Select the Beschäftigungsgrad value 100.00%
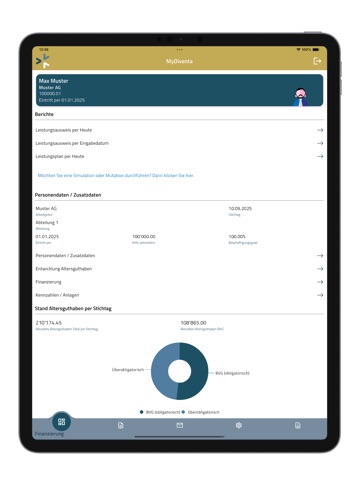The width and height of the screenshot is (360, 480). coord(237,236)
